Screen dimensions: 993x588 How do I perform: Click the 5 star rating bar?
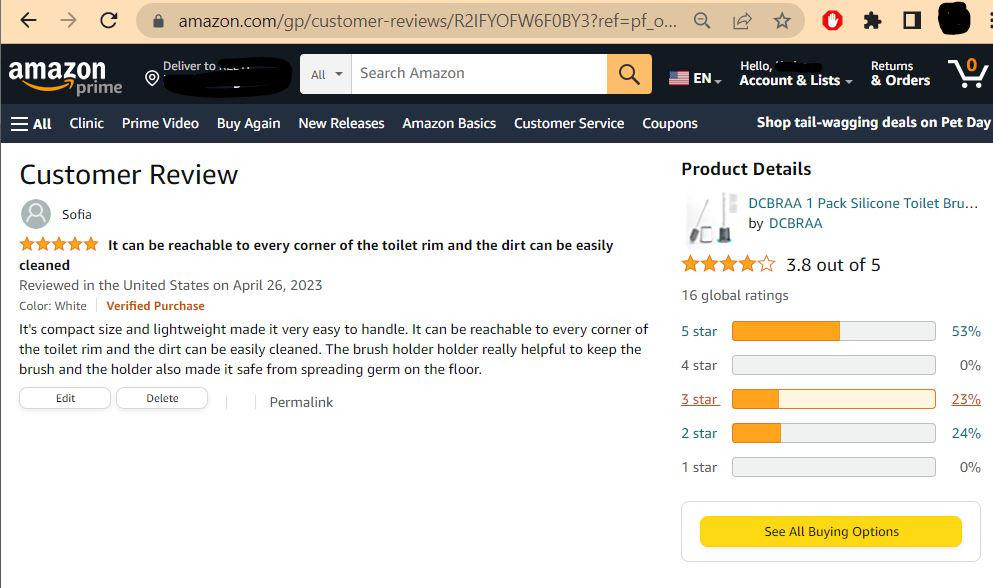click(833, 331)
